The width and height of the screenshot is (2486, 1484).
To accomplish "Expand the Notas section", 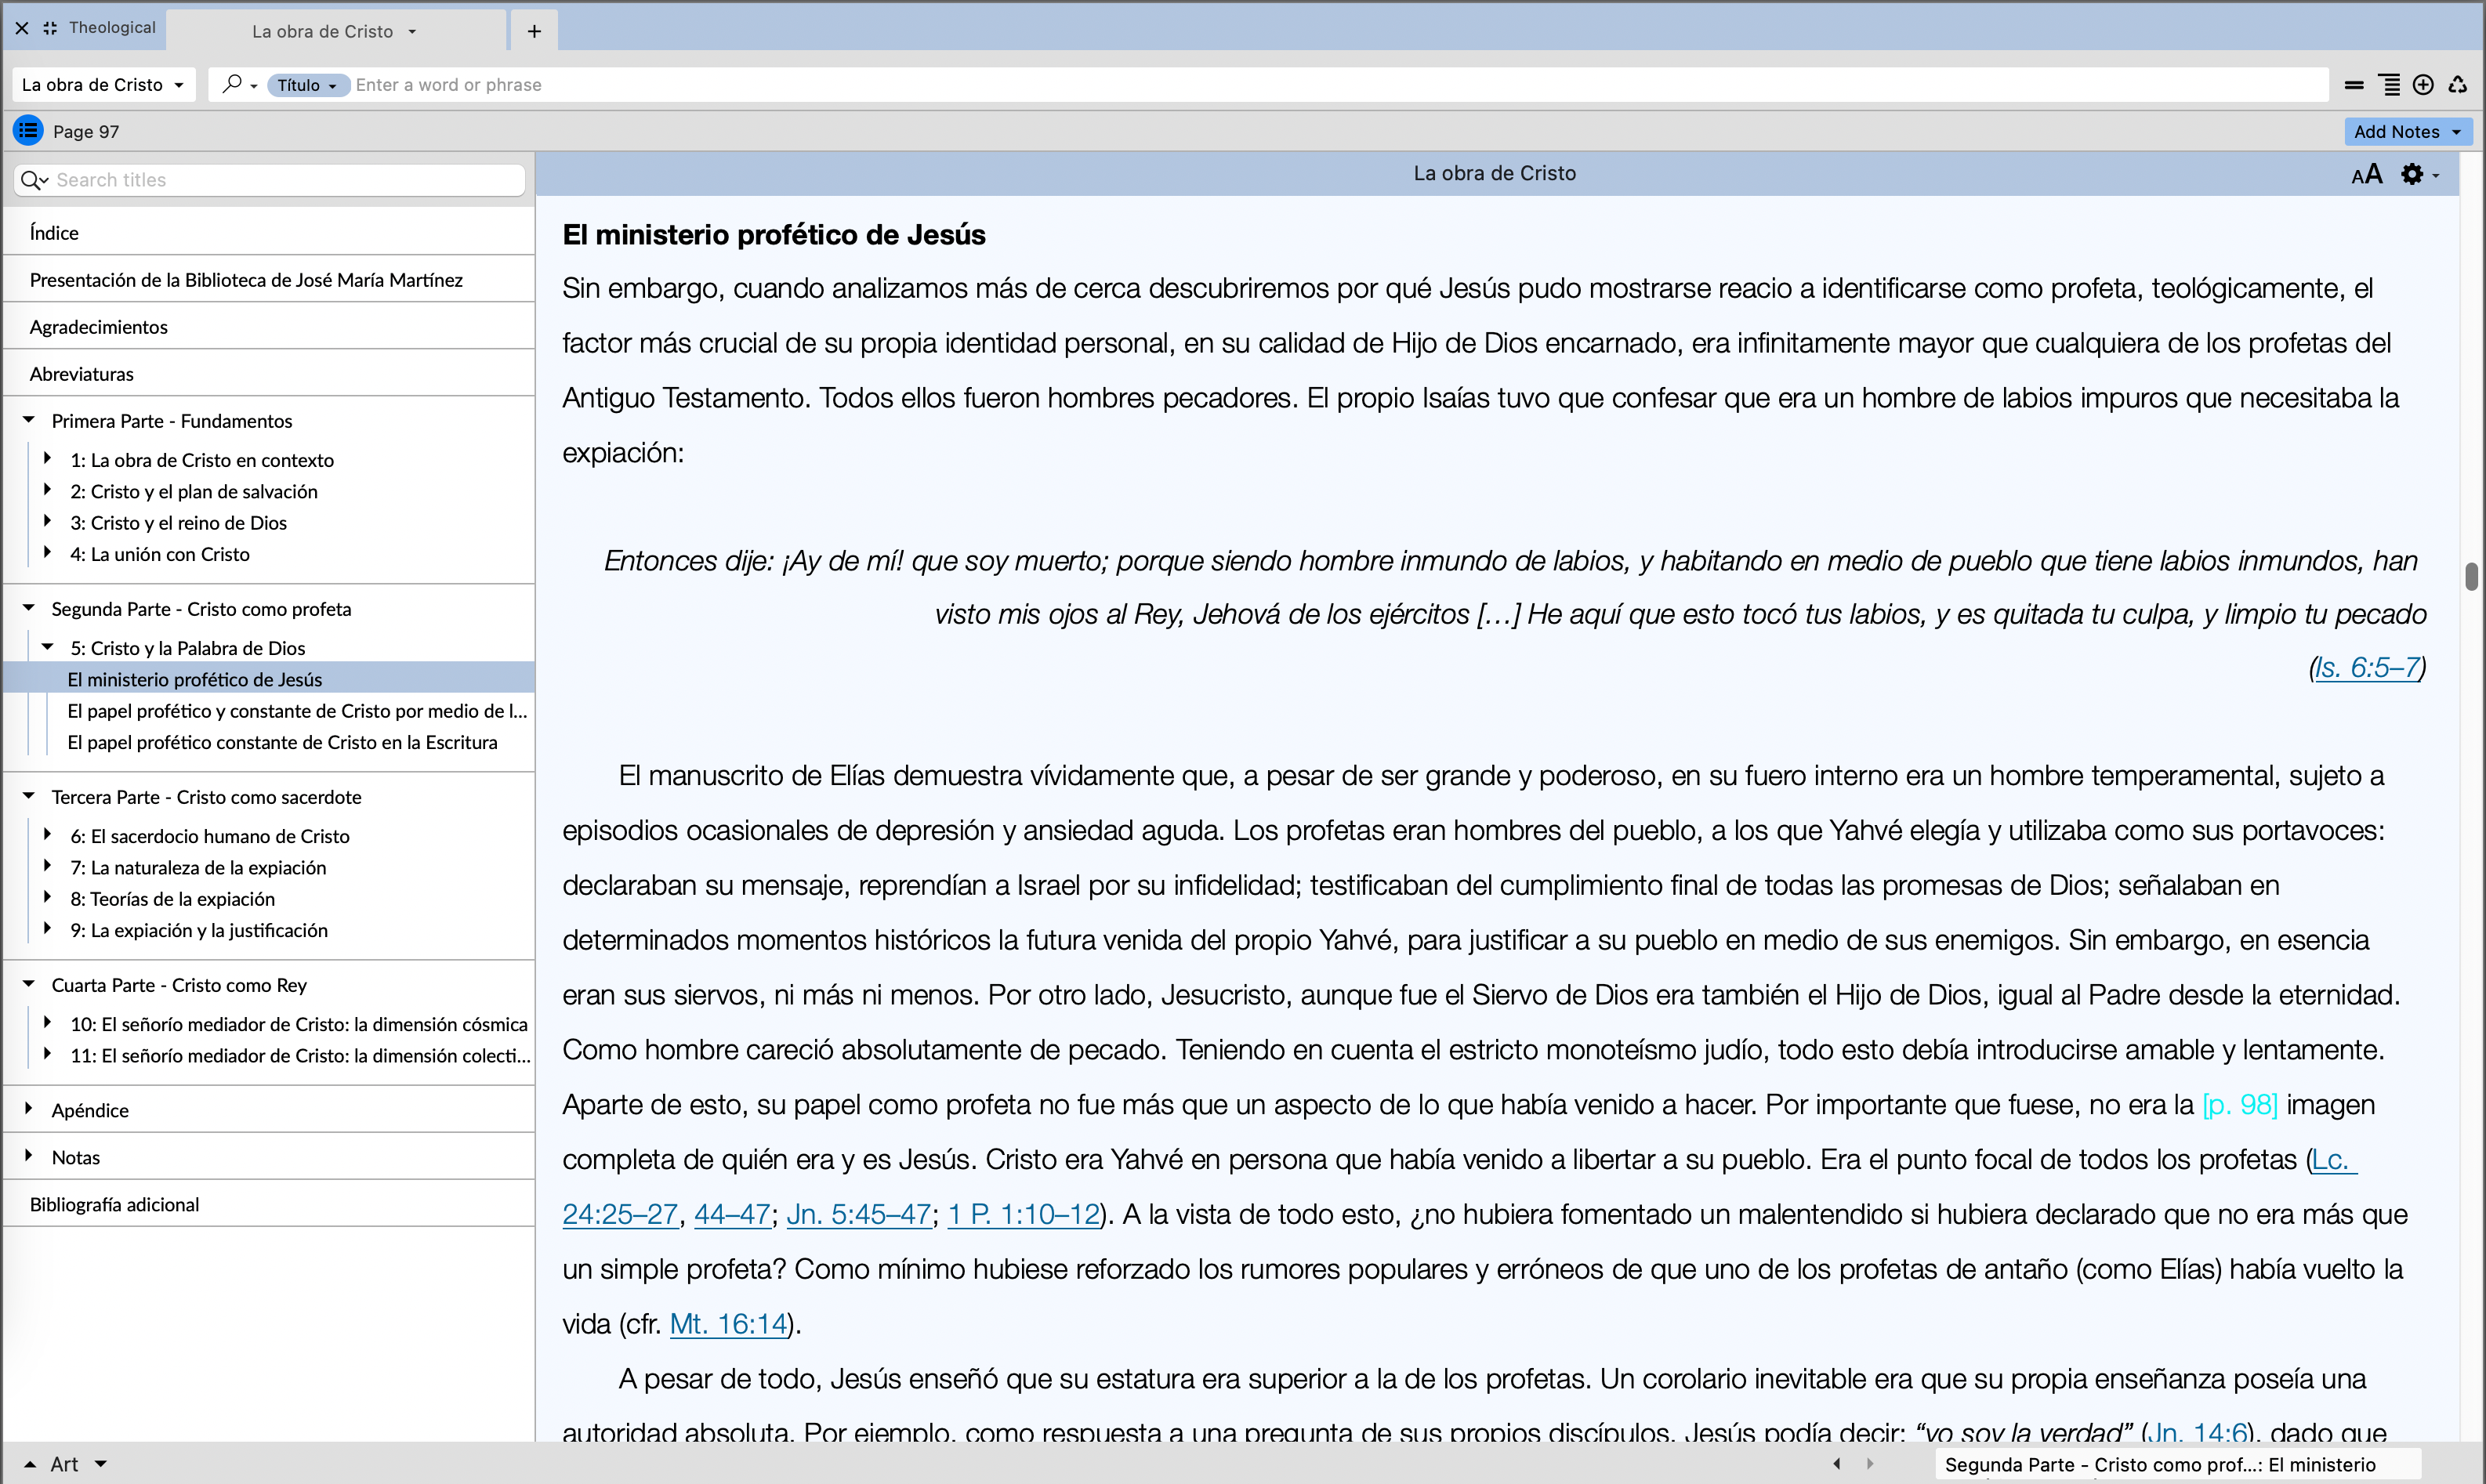I will click(x=29, y=1156).
